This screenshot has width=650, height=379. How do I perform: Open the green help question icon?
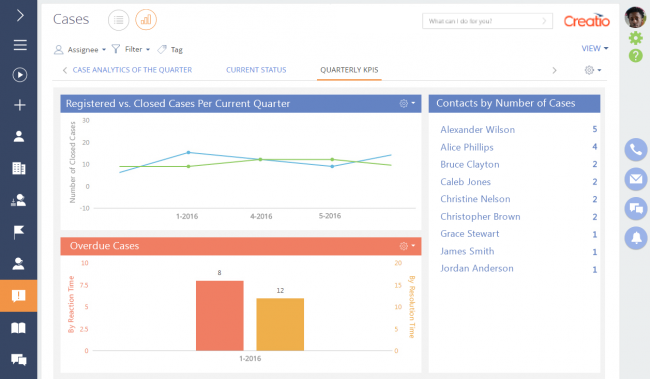635,56
